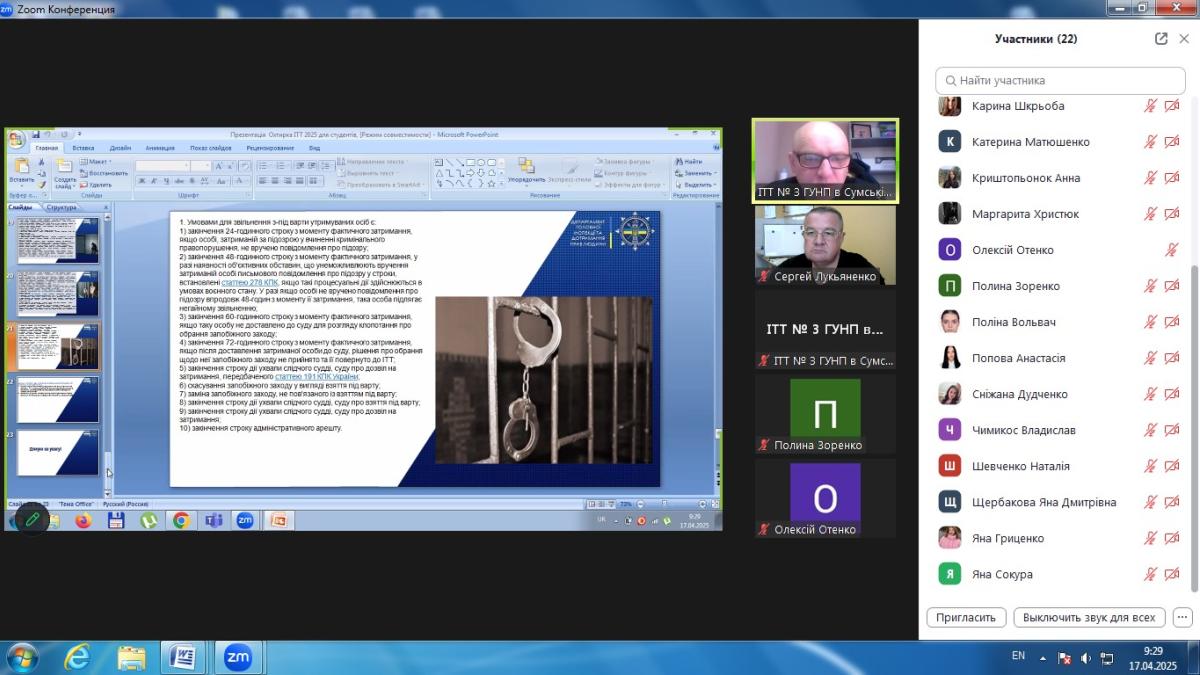Viewport: 1200px width, 675px height.
Task: Pop out the participants panel
Action: 1161,39
